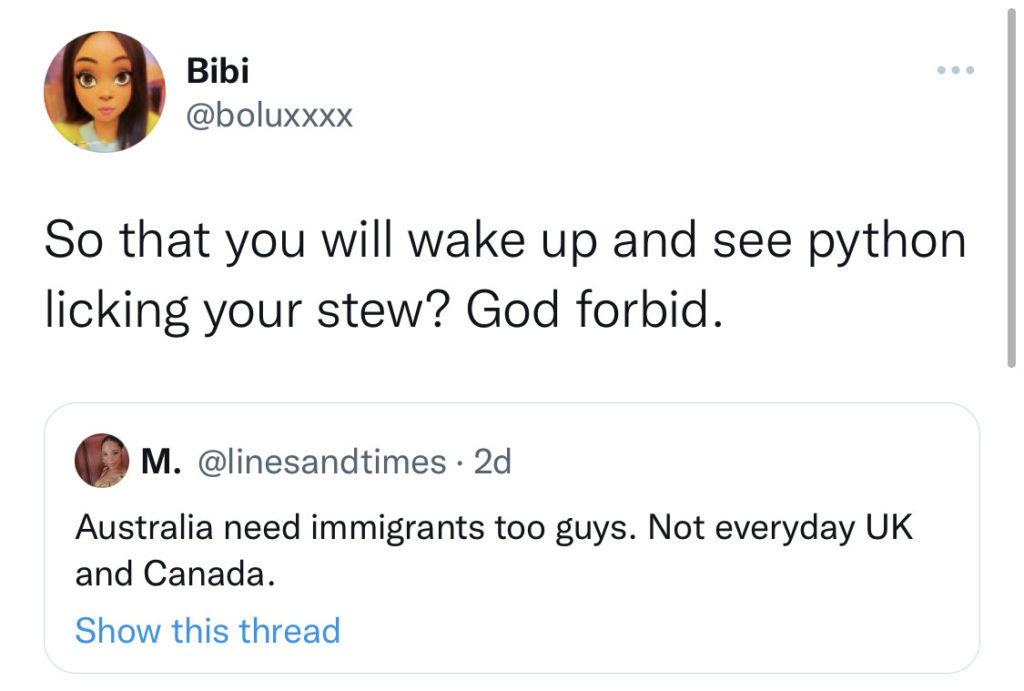Viewport: 1024px width, 691px height.
Task: Click the @boluxxxx handle
Action: (x=270, y=117)
